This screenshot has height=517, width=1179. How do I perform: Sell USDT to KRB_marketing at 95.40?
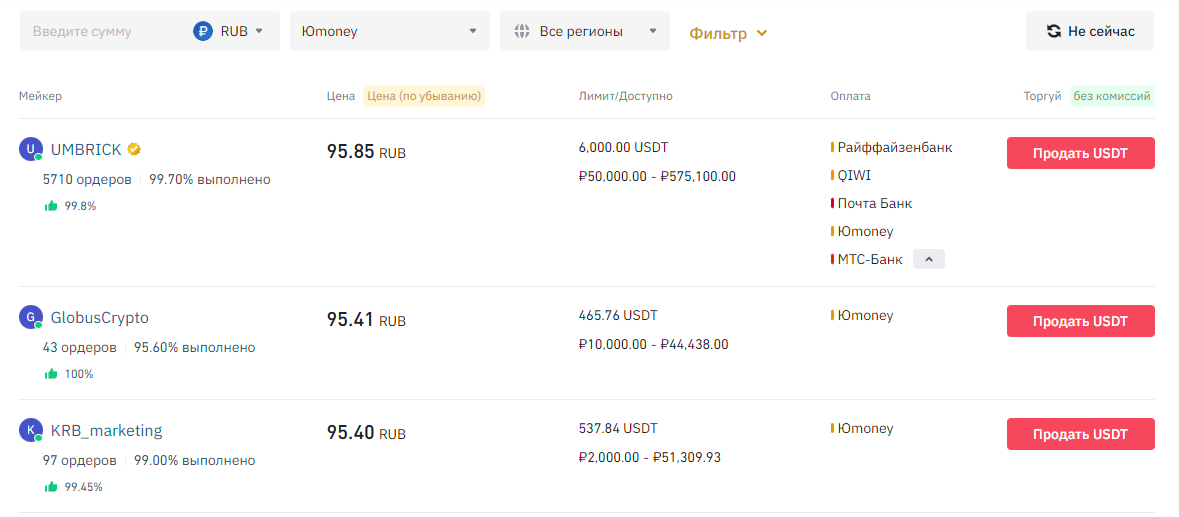coord(1080,434)
